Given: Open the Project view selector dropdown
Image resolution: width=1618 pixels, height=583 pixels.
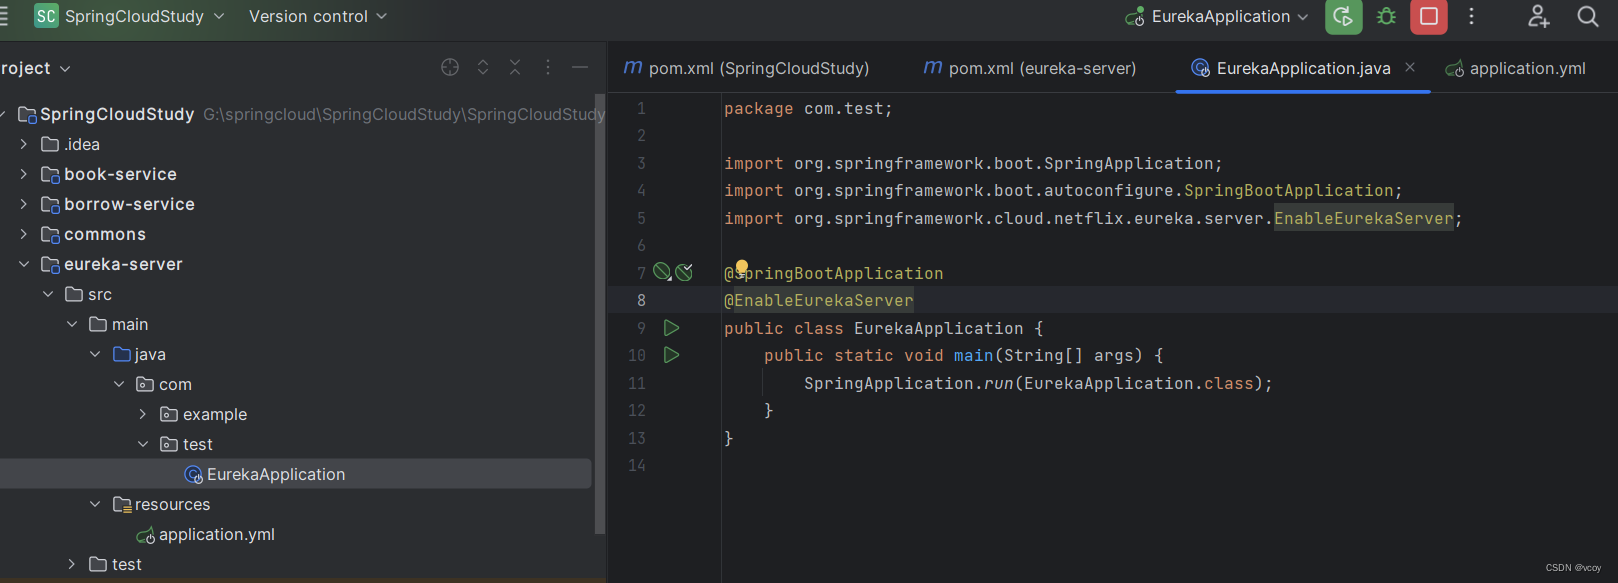Looking at the screenshot, I should [36, 68].
